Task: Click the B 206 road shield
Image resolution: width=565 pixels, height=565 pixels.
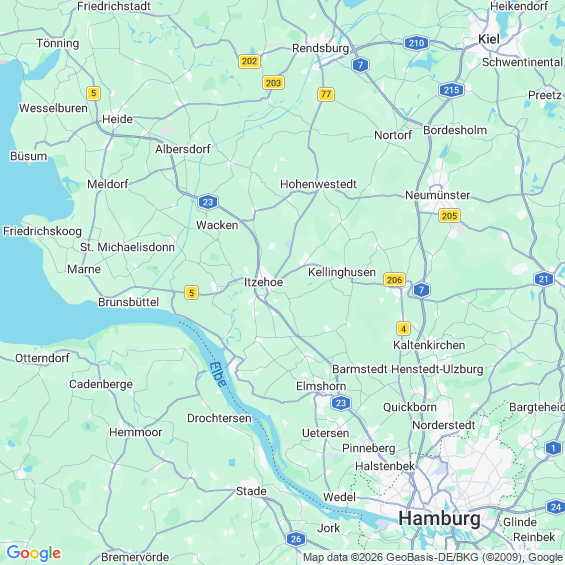Action: coord(394,280)
